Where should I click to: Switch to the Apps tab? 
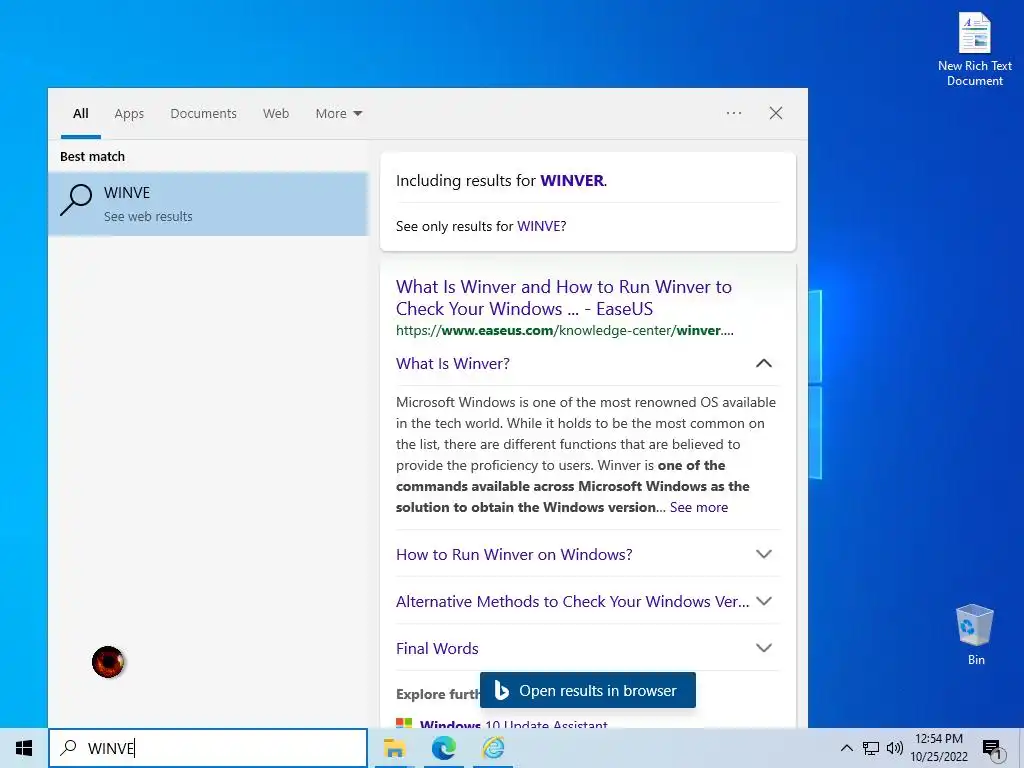tap(129, 114)
